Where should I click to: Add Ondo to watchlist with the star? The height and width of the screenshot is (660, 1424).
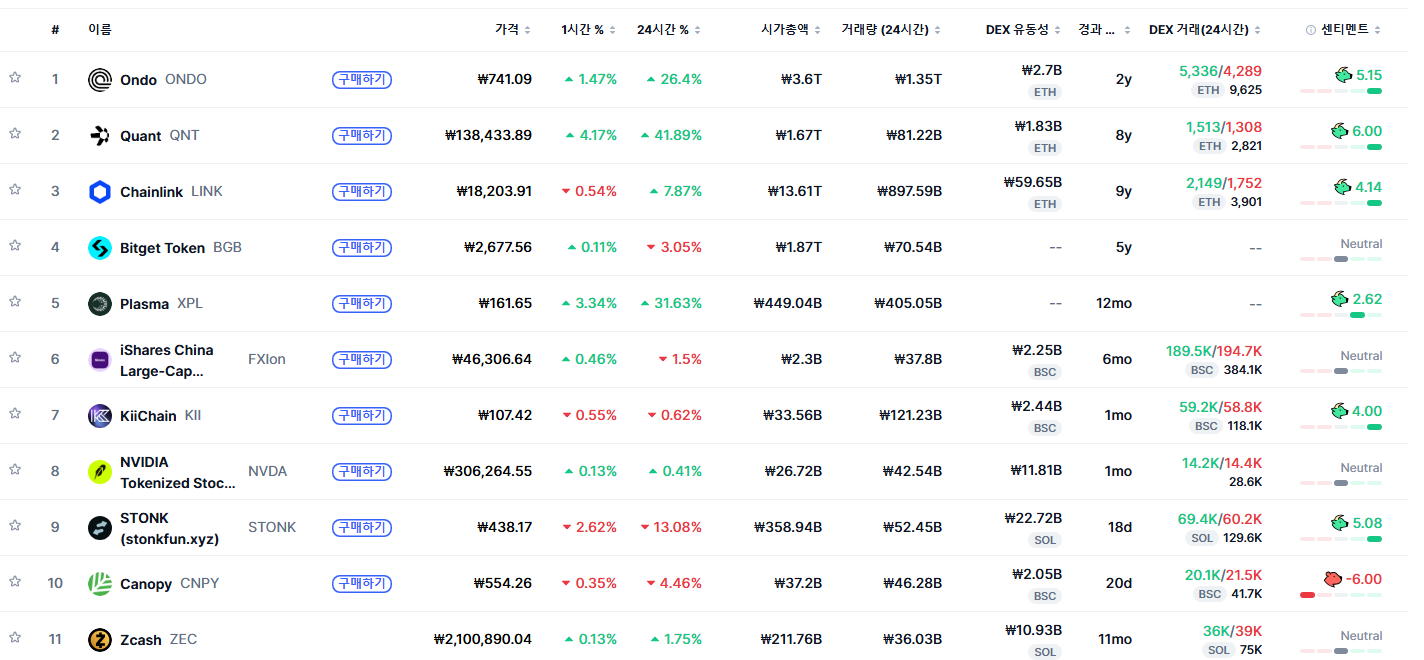tap(15, 77)
